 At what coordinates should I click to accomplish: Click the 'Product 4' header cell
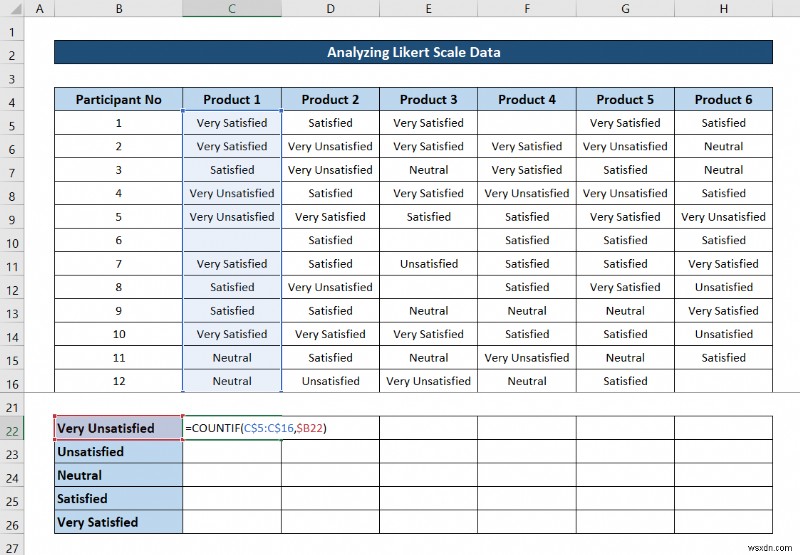tap(527, 99)
